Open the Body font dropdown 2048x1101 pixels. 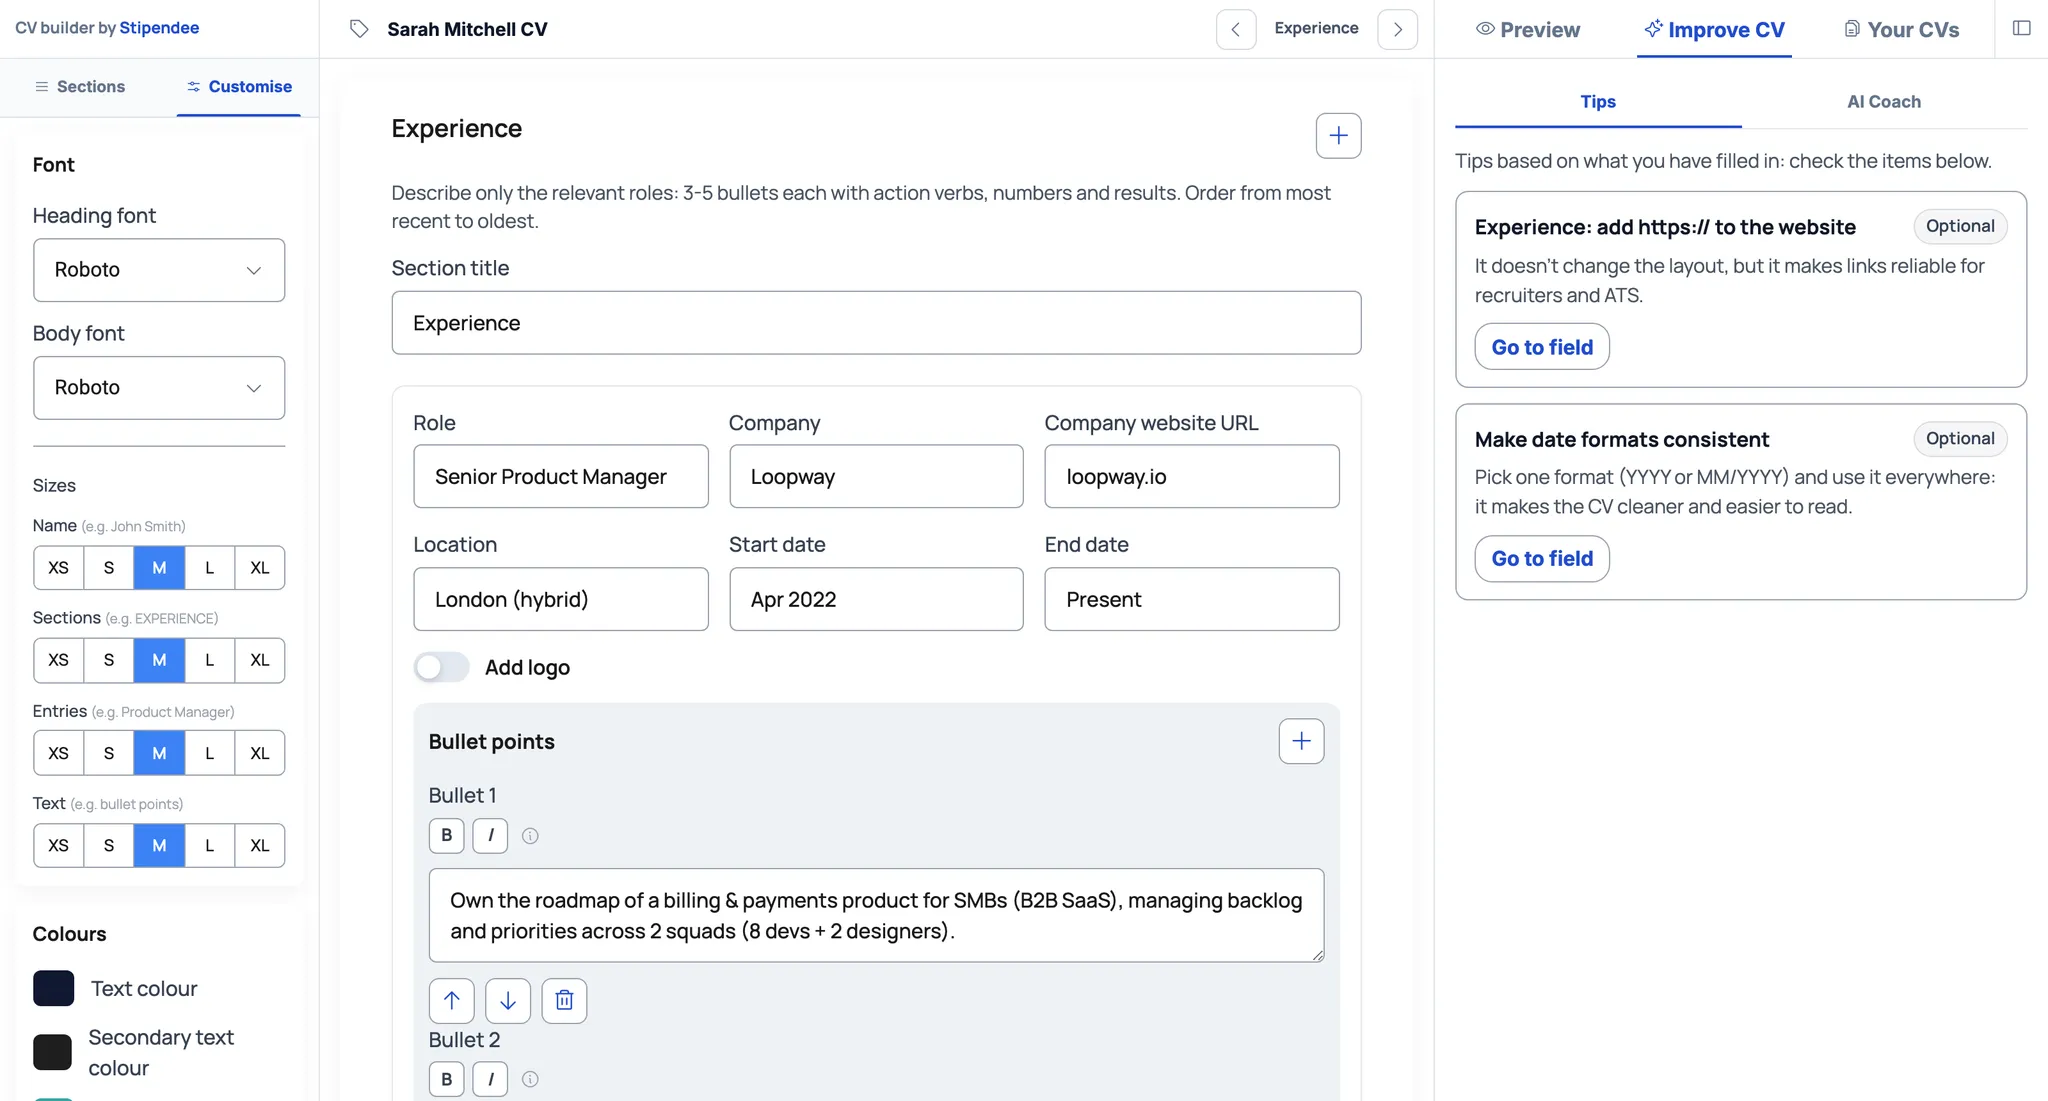(x=159, y=388)
